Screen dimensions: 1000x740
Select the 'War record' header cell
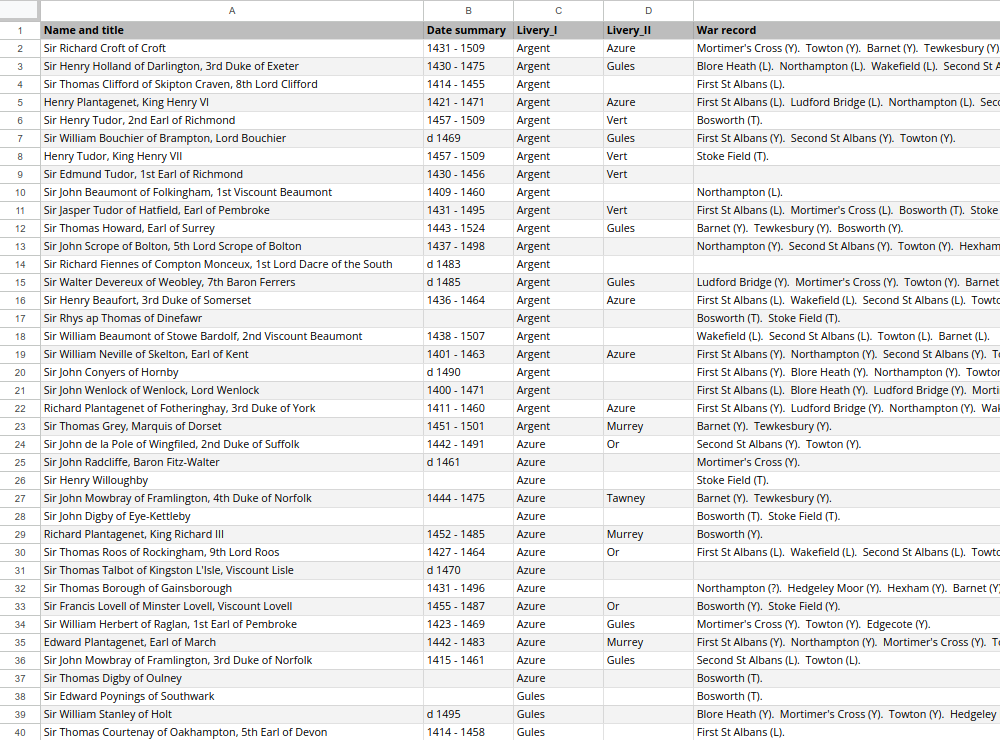[846, 30]
